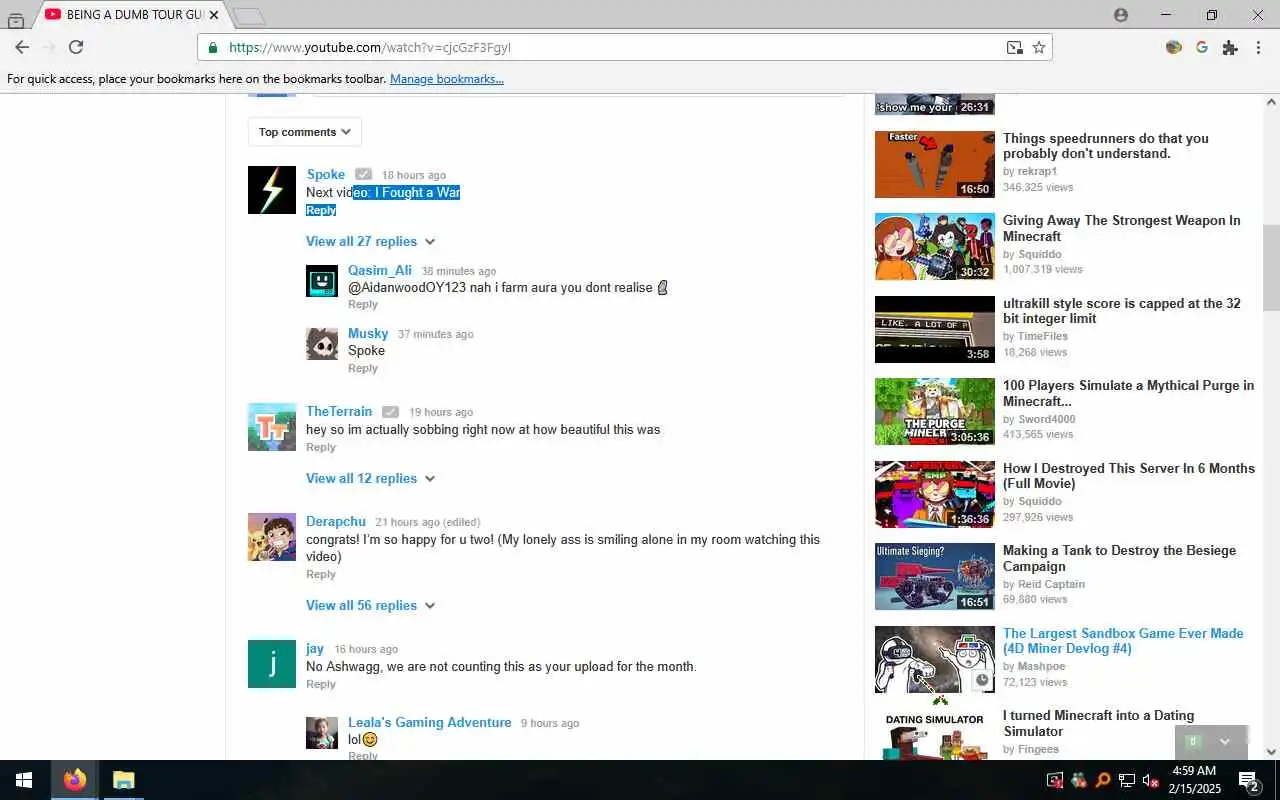Open Things speedrunners do video thumbnail
Screen dimensions: 1280x800
(935, 164)
